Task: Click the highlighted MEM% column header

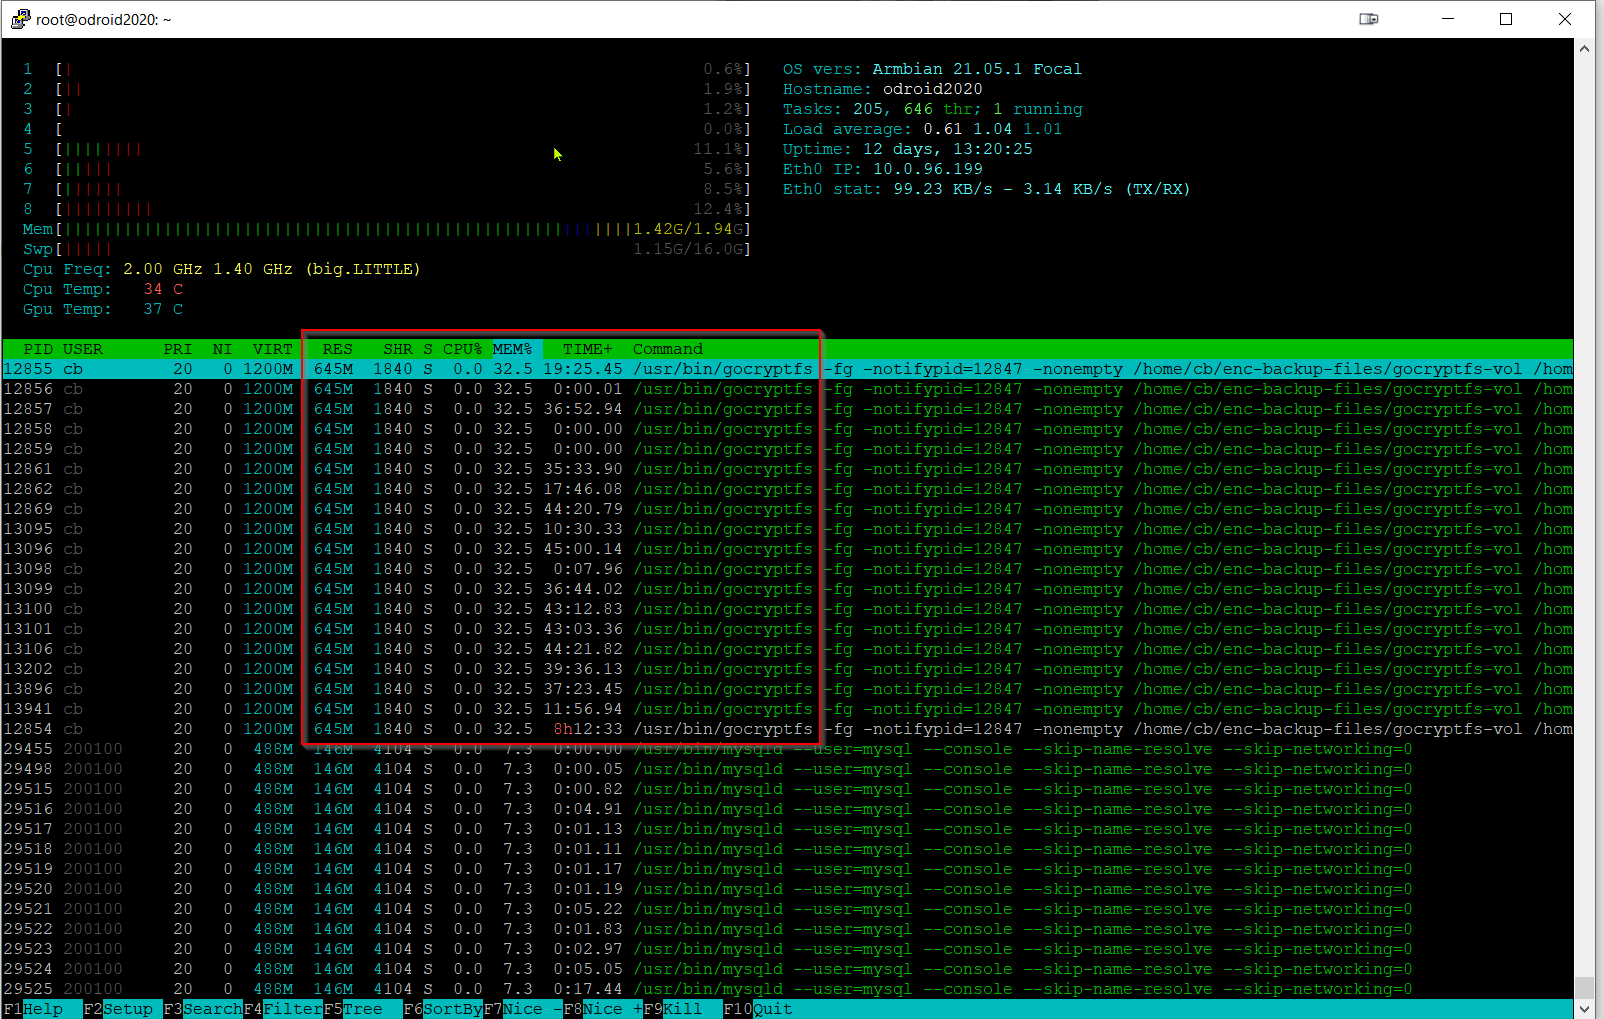Action: click(513, 349)
